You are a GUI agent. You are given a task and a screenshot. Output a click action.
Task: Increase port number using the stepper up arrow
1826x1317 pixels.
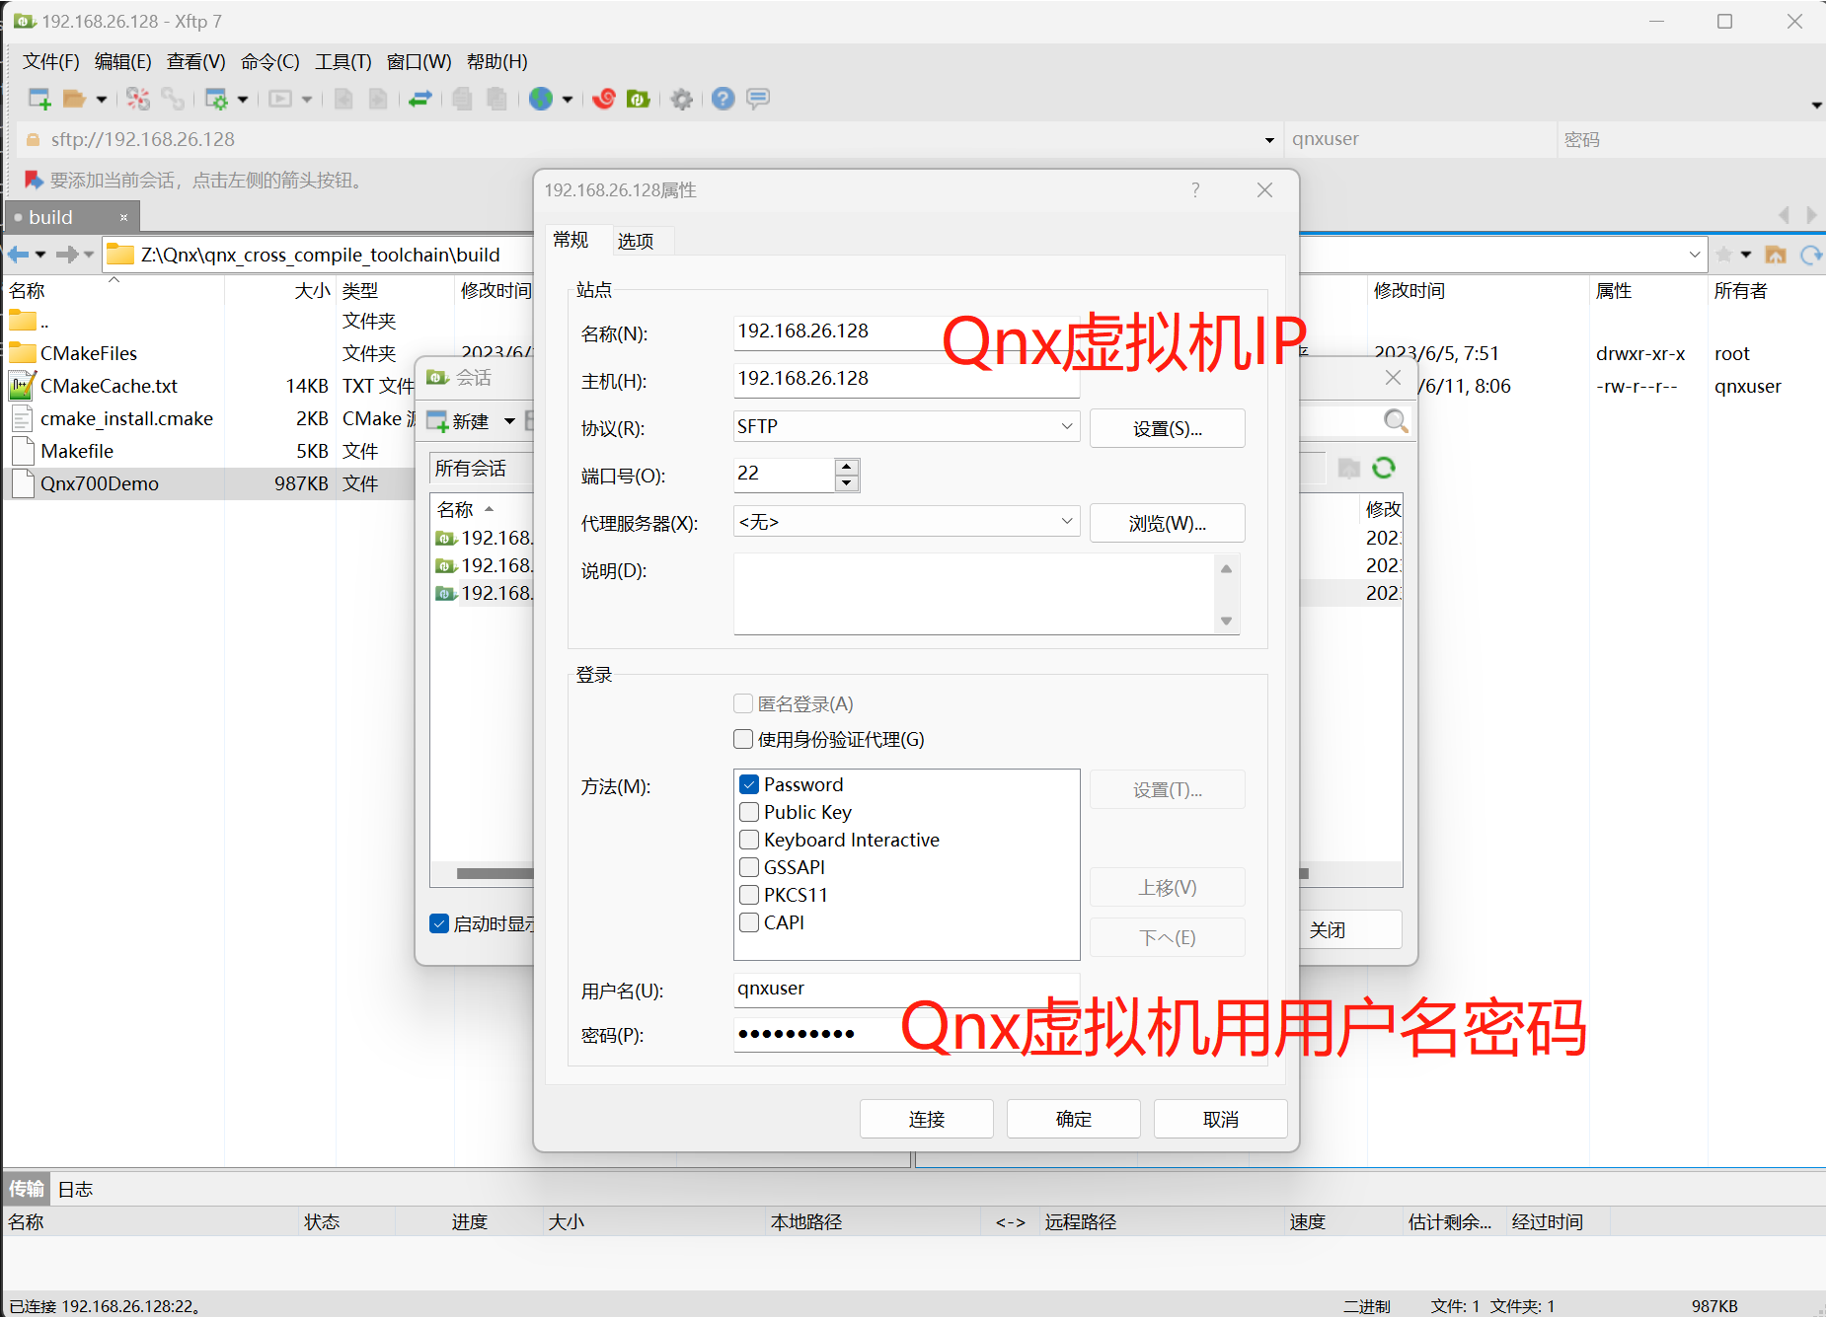pos(847,468)
